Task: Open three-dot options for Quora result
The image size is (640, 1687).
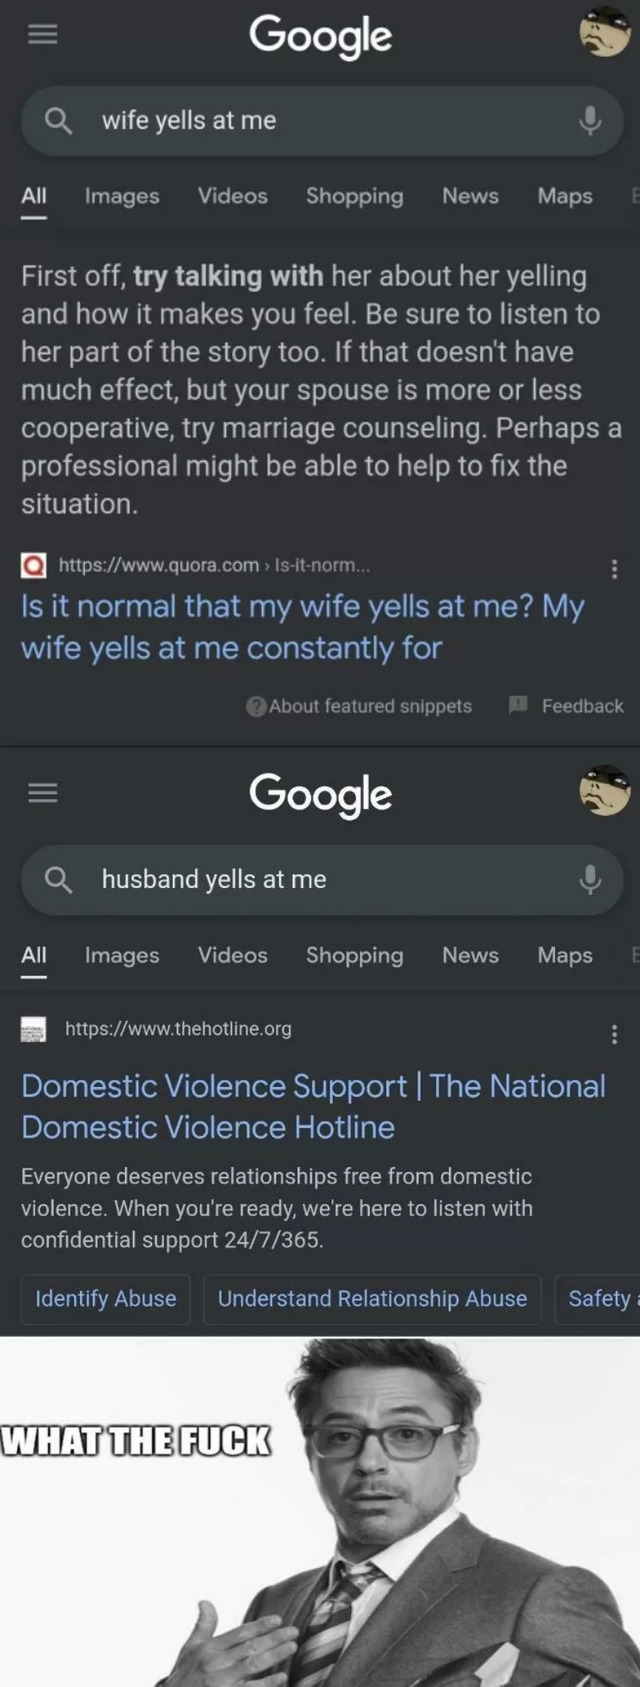Action: 614,568
